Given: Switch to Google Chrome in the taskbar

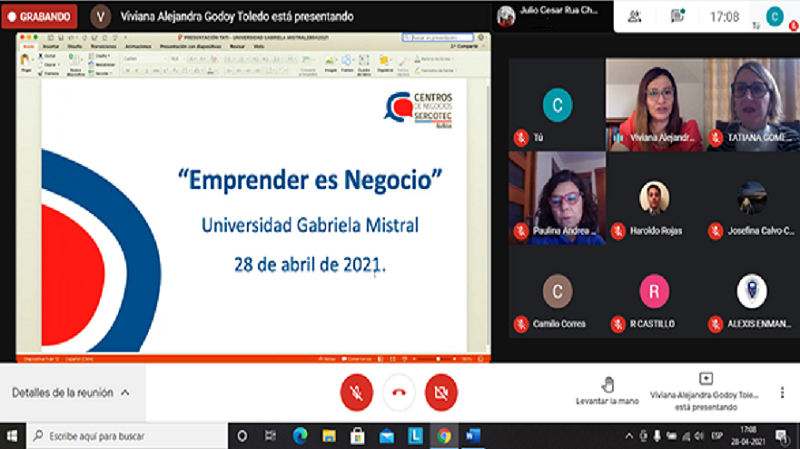Looking at the screenshot, I should point(444,436).
